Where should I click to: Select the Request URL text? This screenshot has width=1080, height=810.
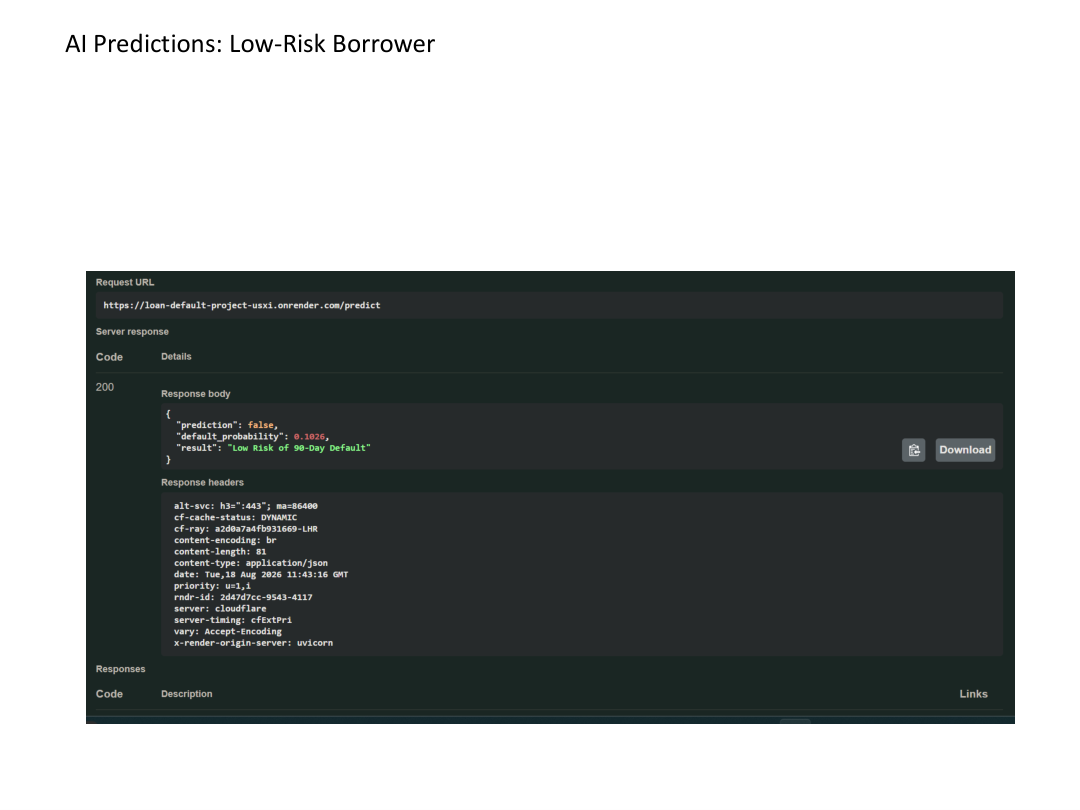click(242, 305)
